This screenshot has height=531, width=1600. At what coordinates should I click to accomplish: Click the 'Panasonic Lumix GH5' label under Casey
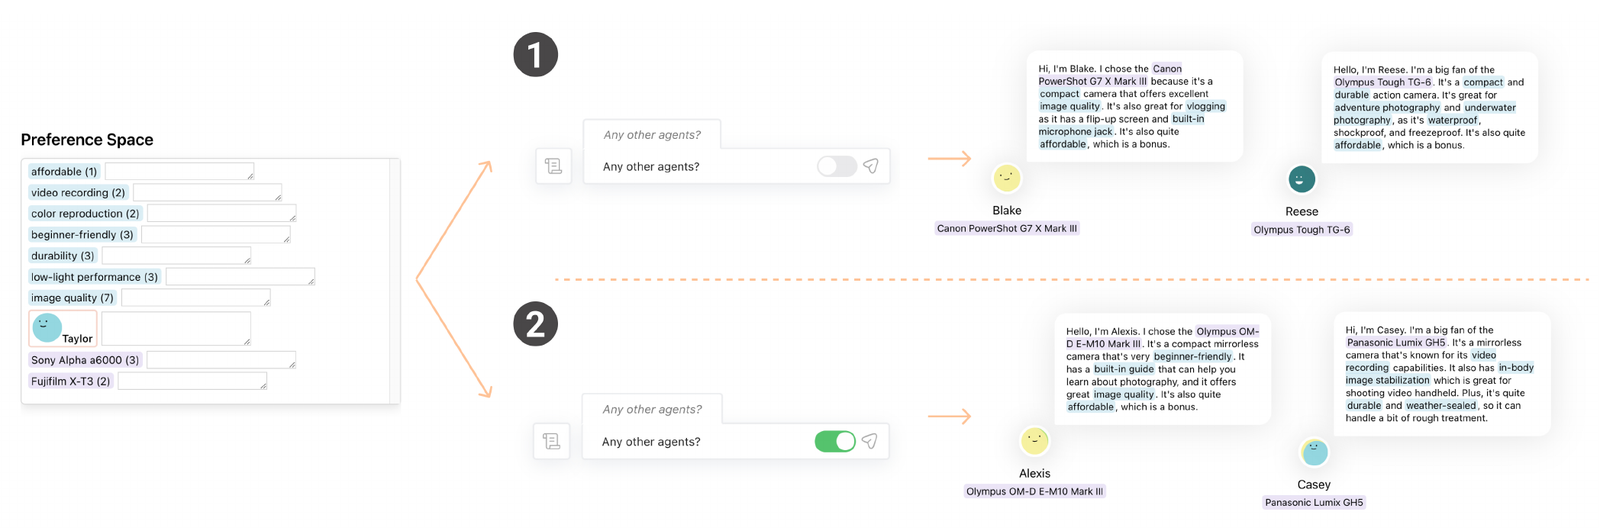click(1314, 502)
